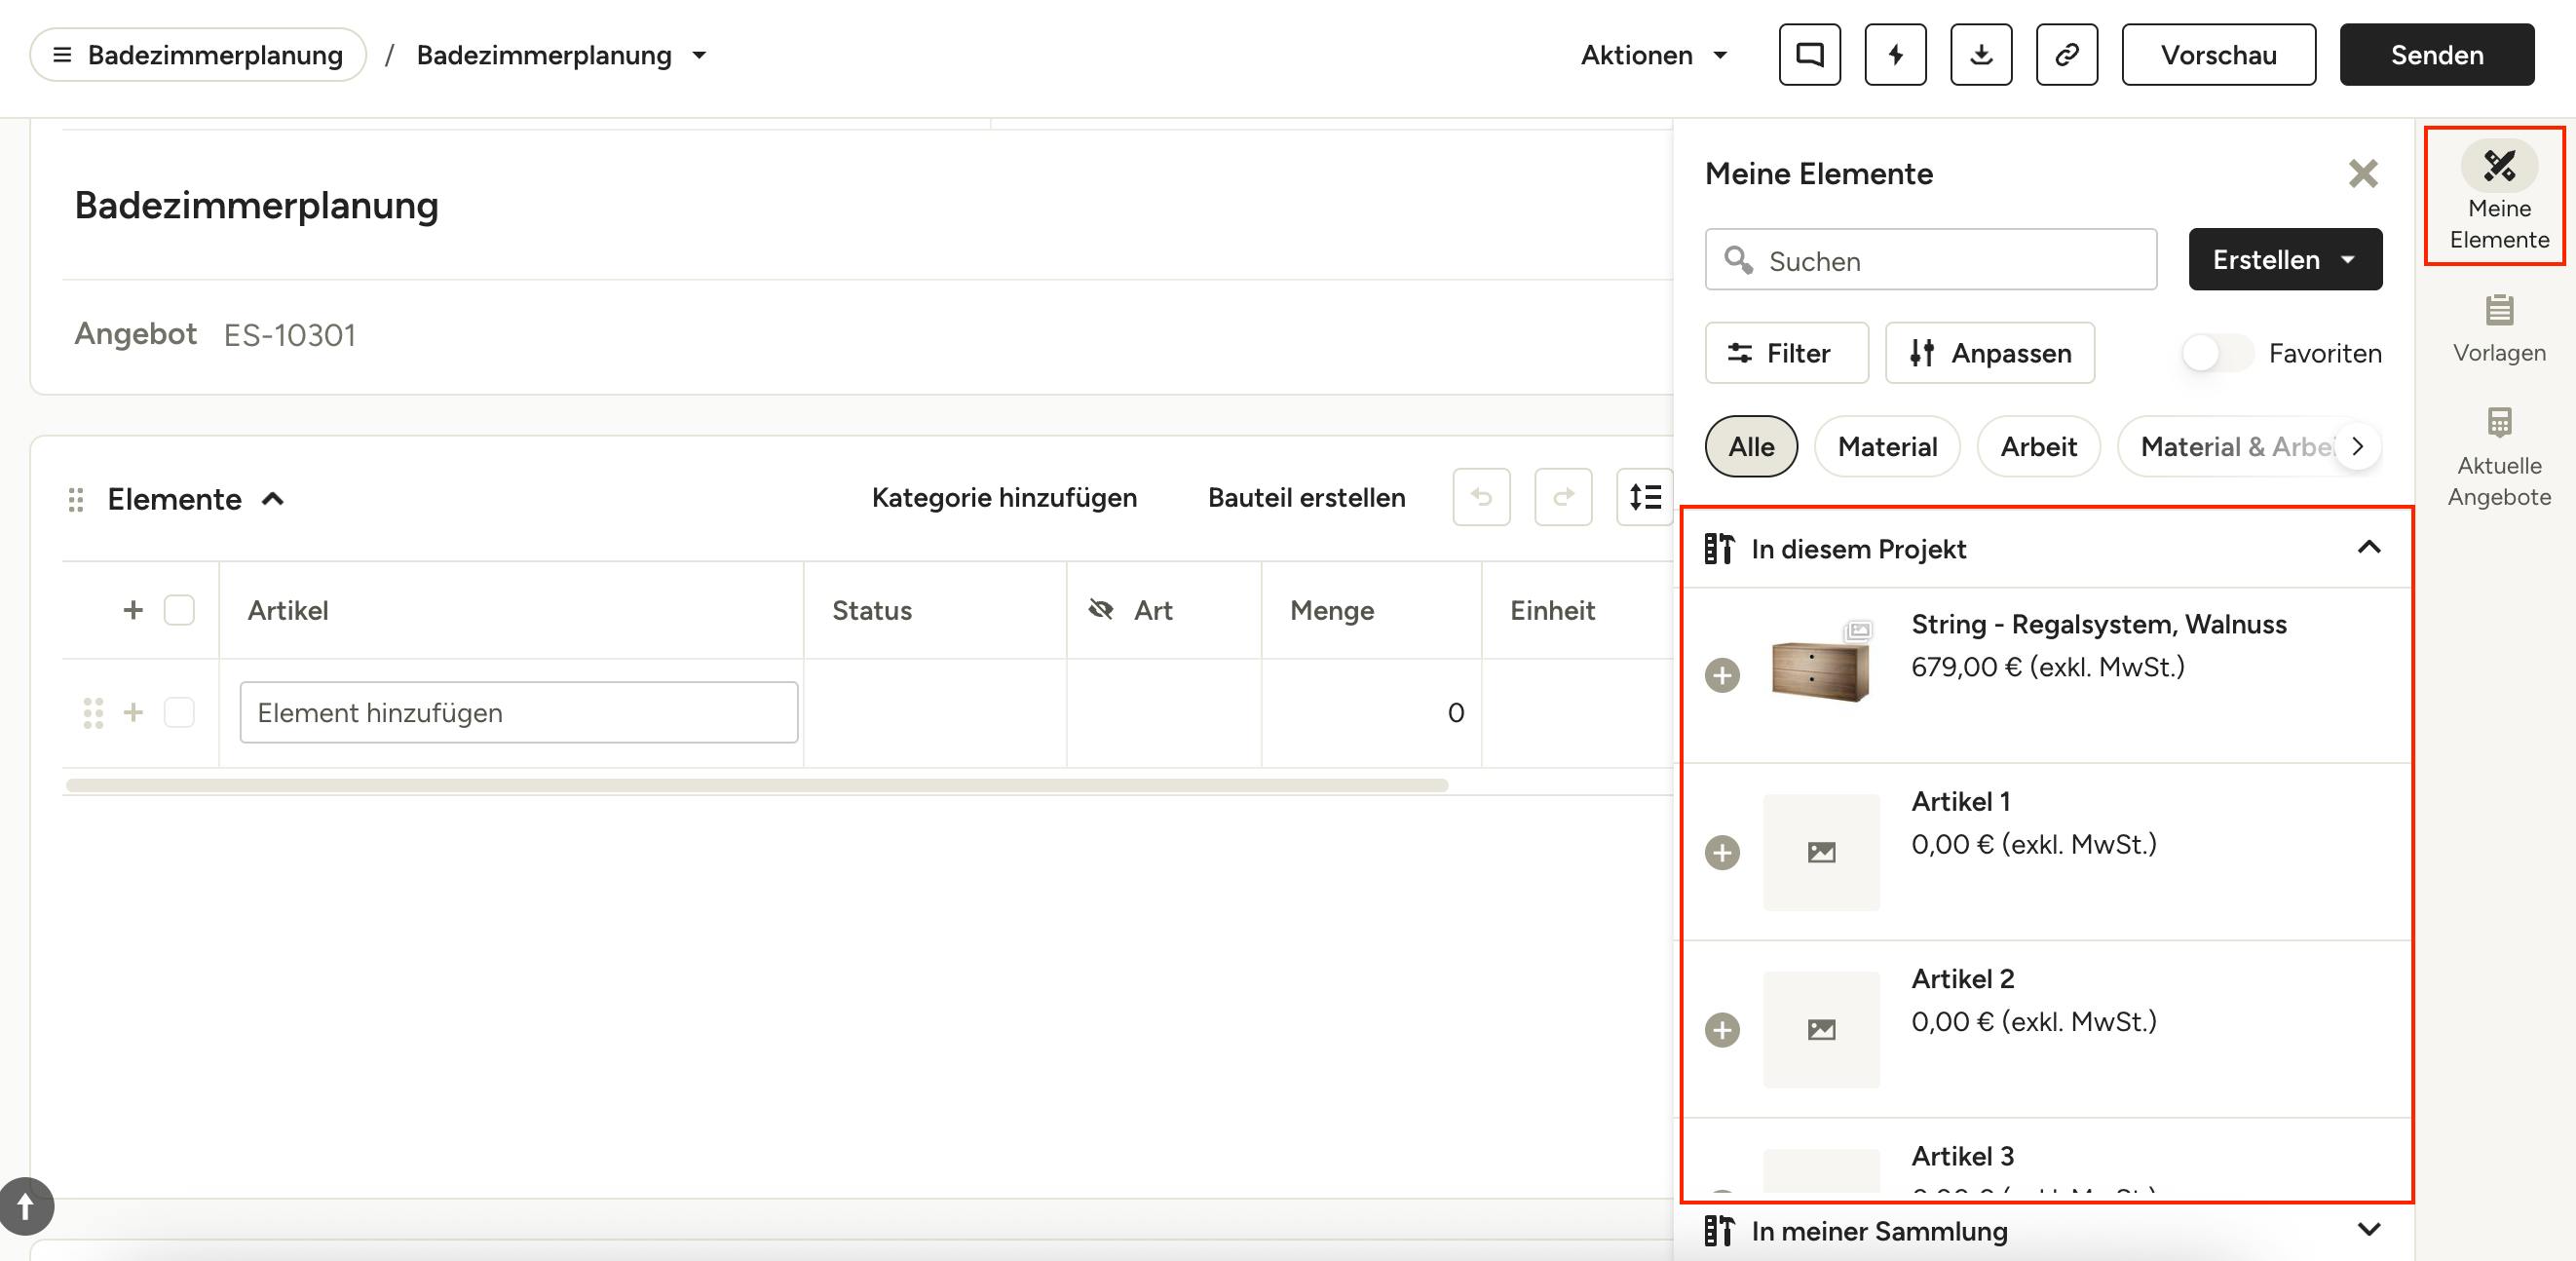This screenshot has width=2576, height=1261.
Task: Select the Material filter tab
Action: [1887, 446]
